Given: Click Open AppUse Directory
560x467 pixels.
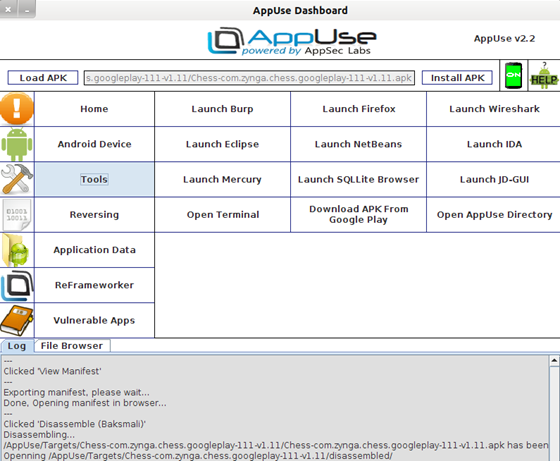Looking at the screenshot, I should point(494,215).
